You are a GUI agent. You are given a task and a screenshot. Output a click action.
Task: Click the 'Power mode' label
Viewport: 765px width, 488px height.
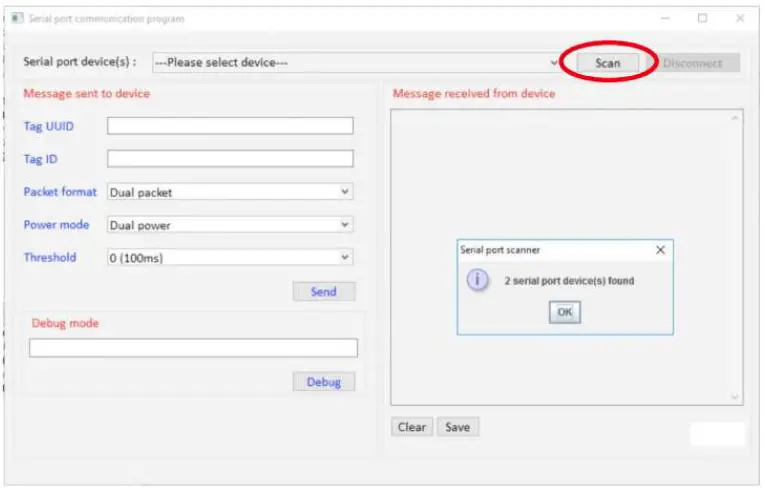tap(57, 224)
